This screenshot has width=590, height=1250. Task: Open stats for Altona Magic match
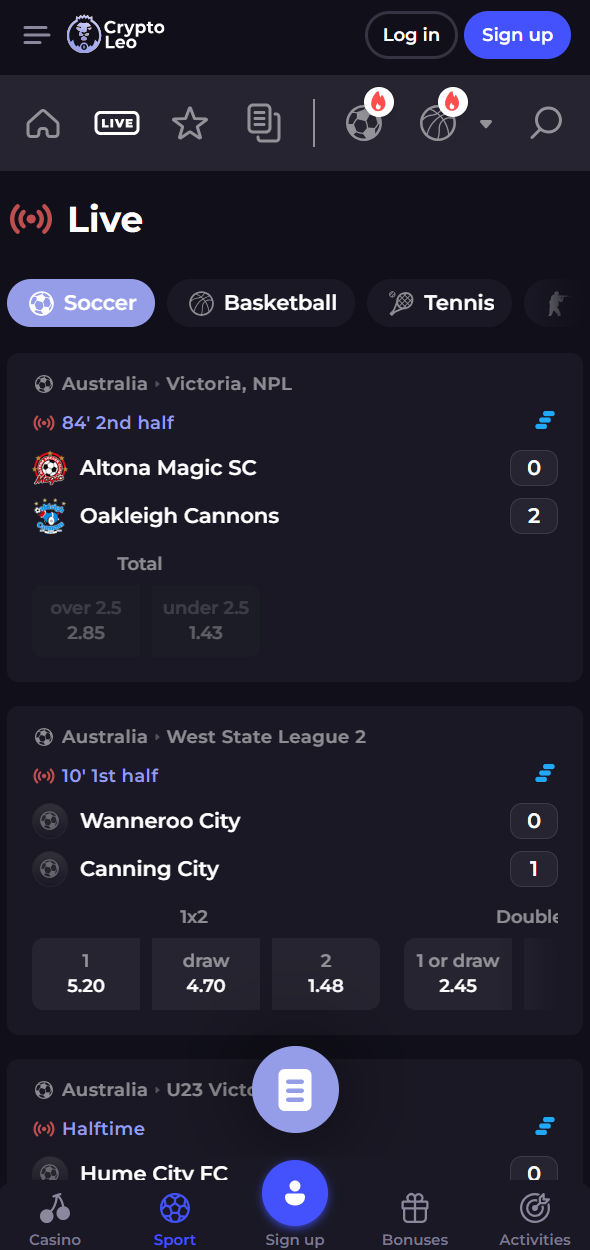[545, 421]
